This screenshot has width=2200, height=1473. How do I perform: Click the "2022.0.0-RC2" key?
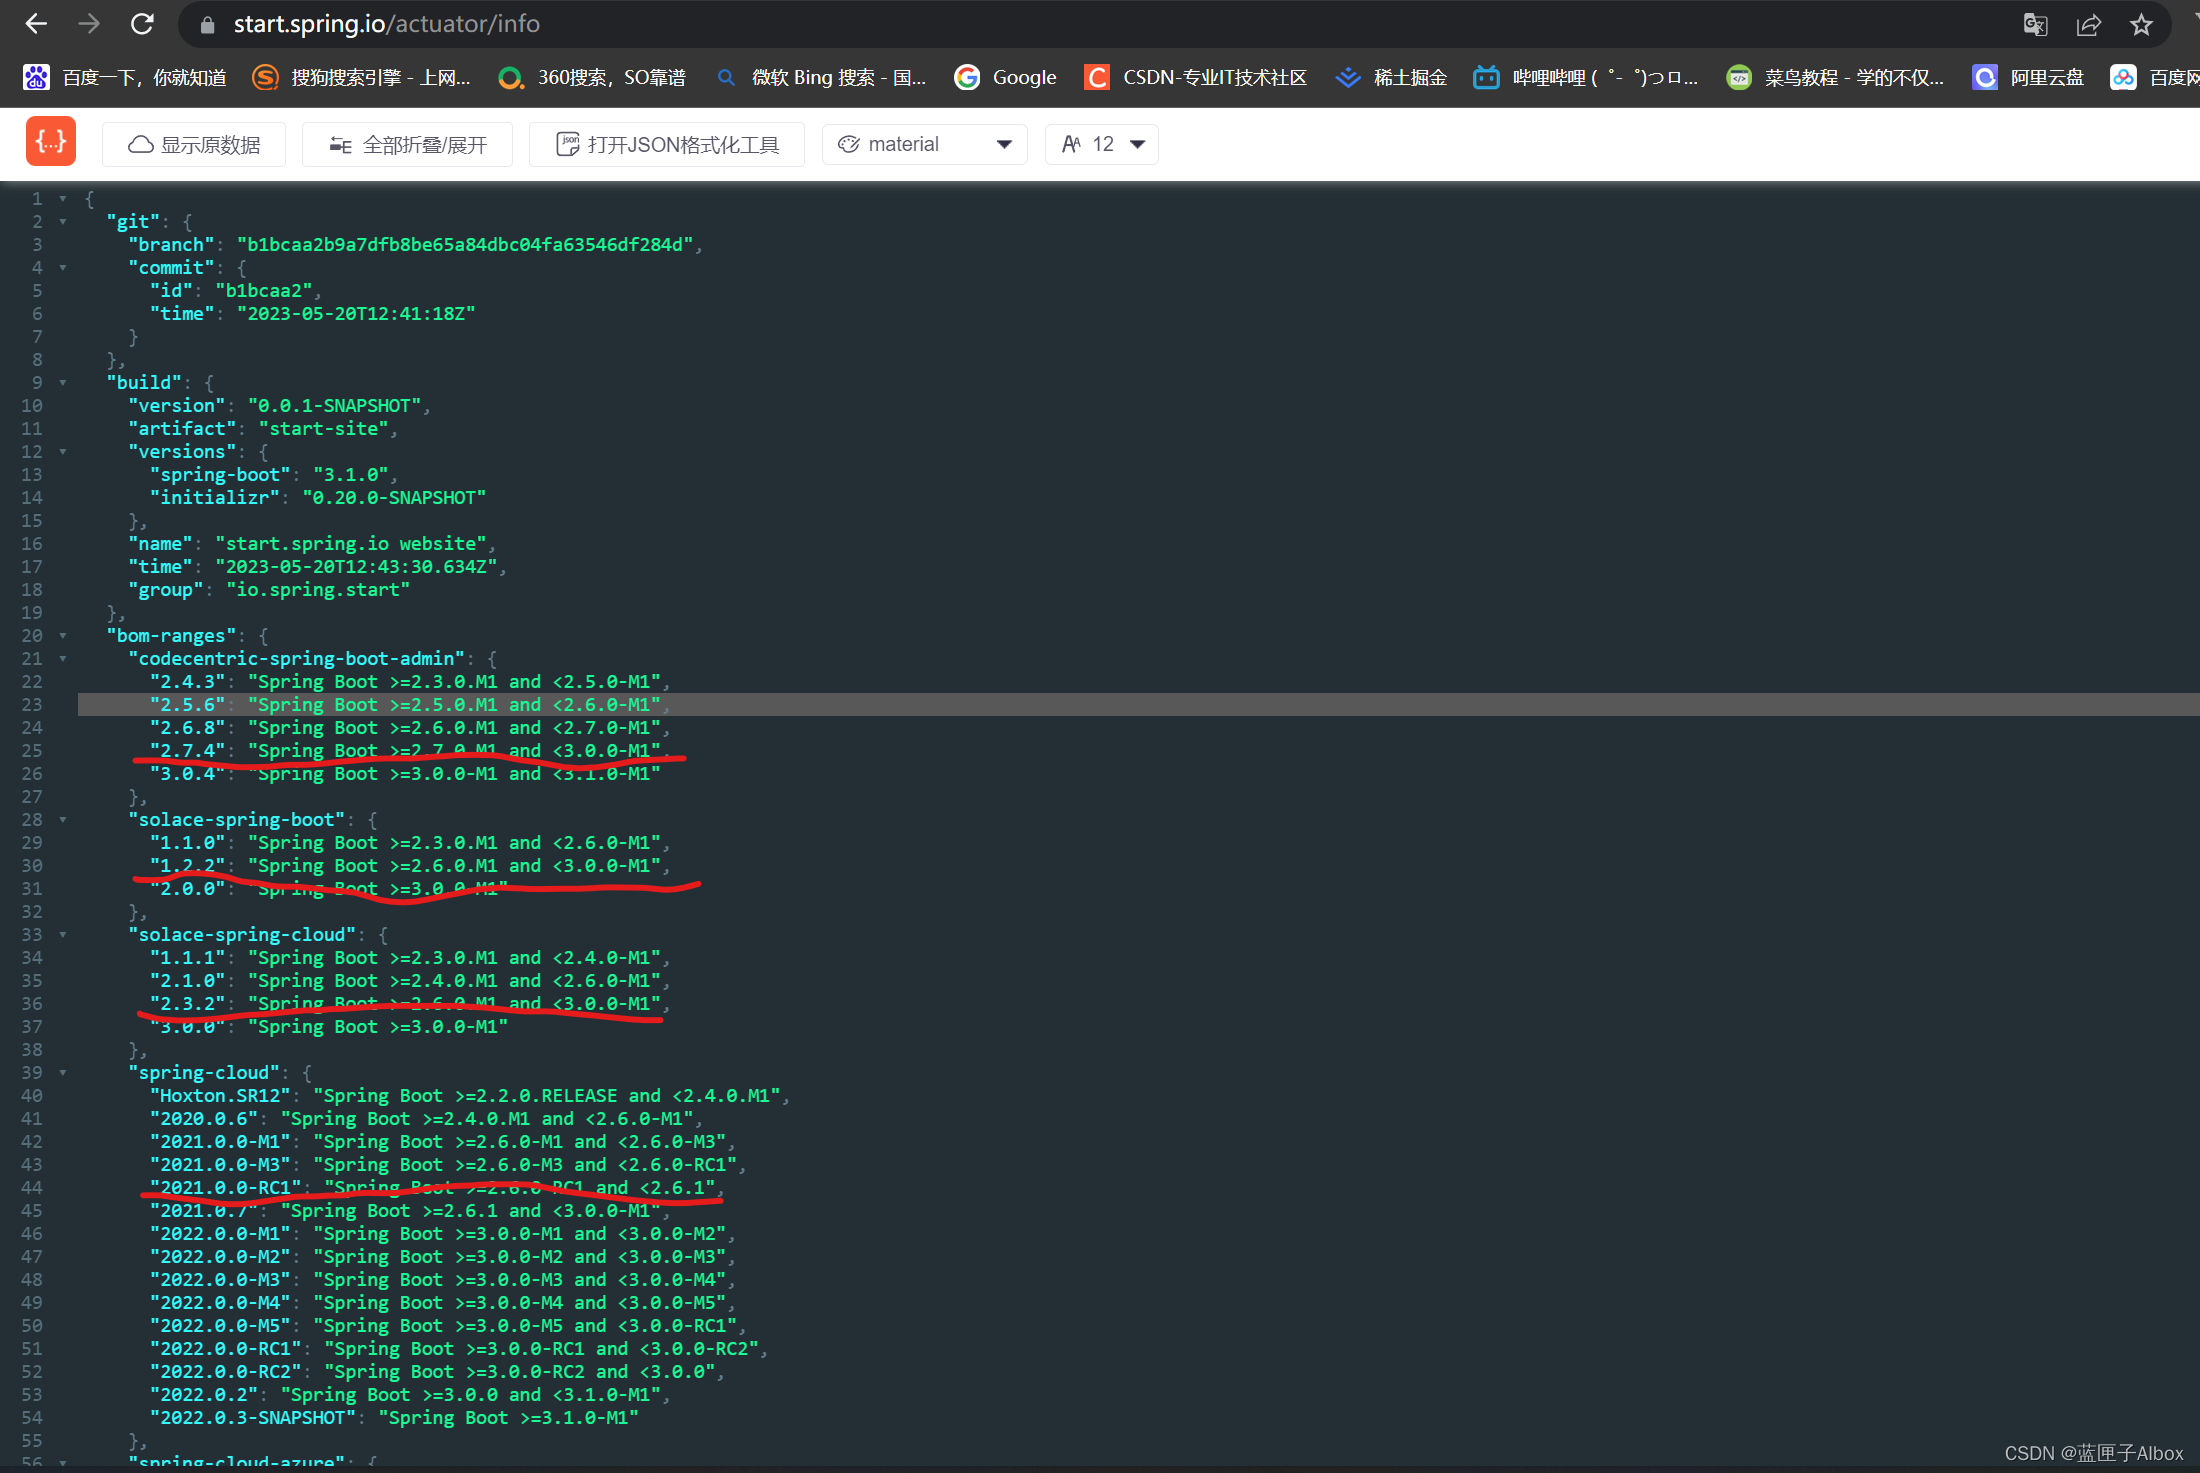[x=226, y=1372]
